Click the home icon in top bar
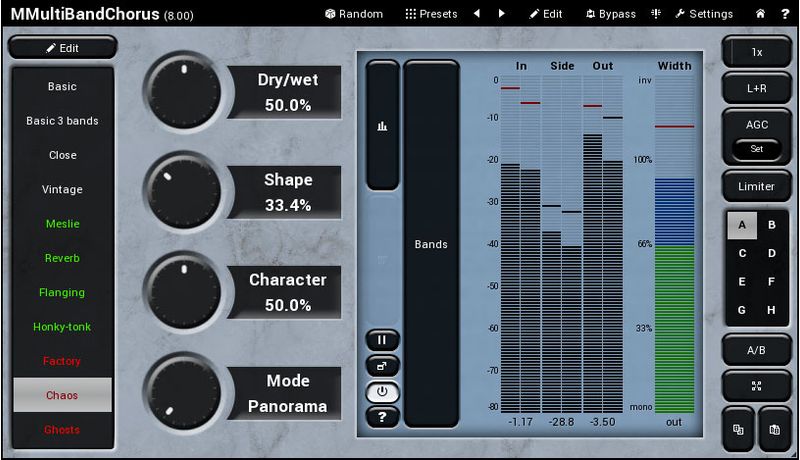The width and height of the screenshot is (800, 460). click(760, 14)
